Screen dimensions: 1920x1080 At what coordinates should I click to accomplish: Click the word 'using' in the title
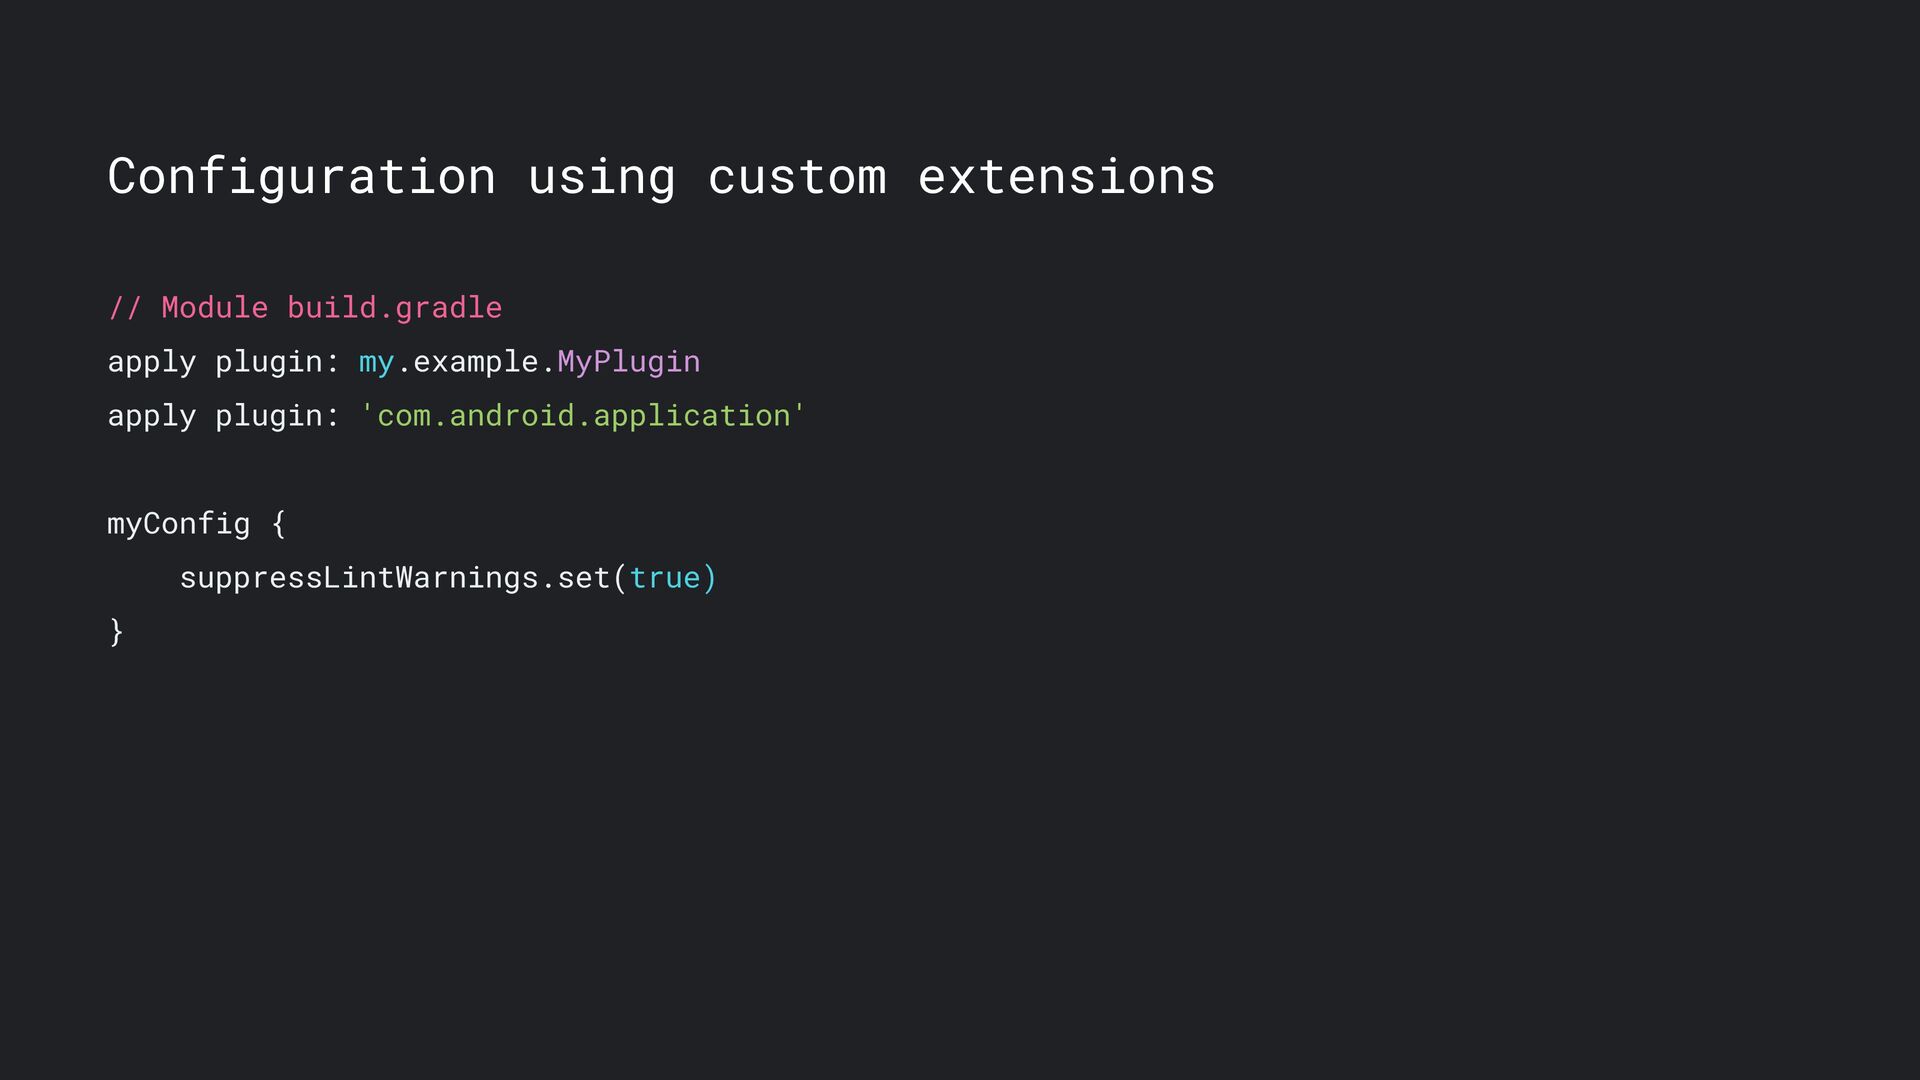pos(602,178)
